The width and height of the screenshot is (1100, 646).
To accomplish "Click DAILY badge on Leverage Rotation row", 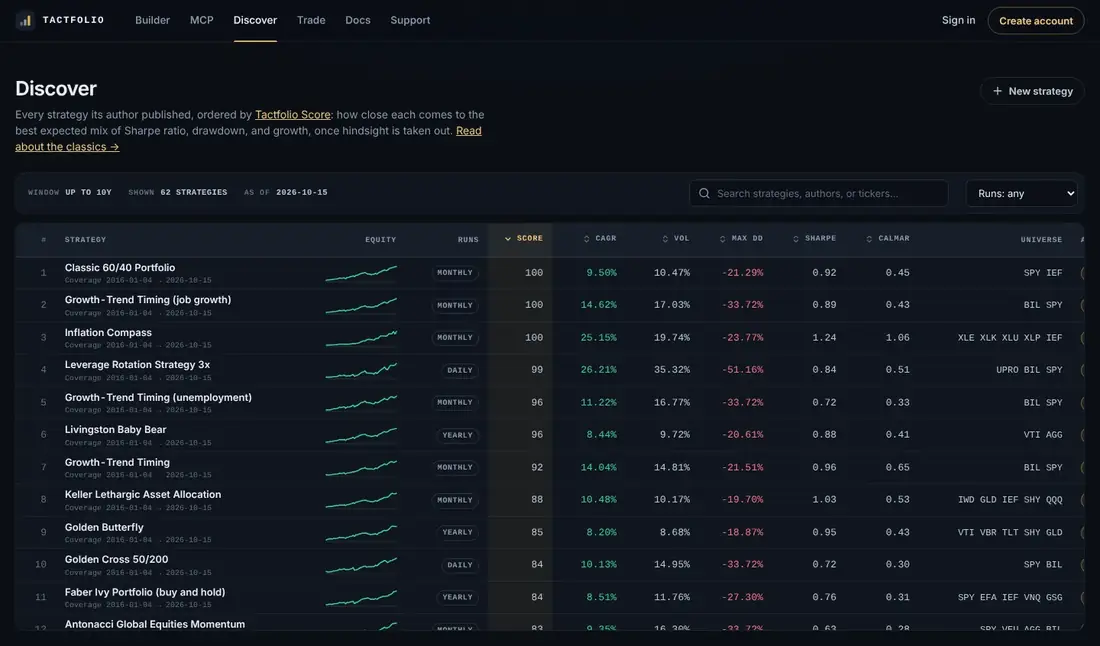I will click(460, 370).
